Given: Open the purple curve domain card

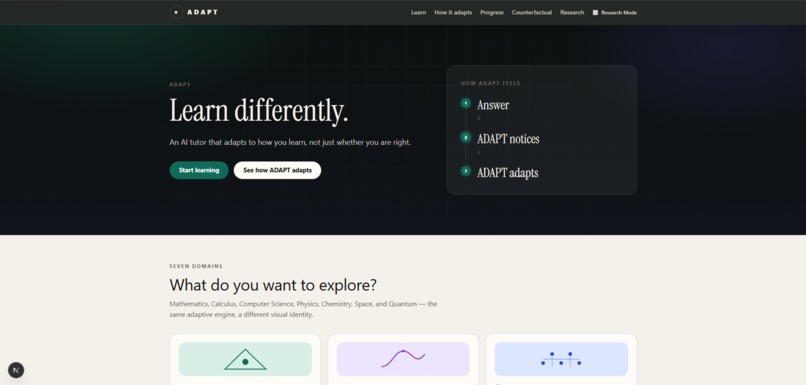Looking at the screenshot, I should tap(403, 359).
